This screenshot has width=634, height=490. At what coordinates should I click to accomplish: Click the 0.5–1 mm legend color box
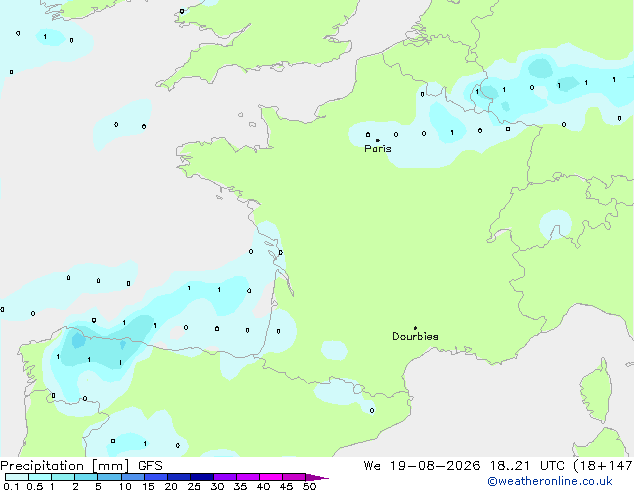40,477
